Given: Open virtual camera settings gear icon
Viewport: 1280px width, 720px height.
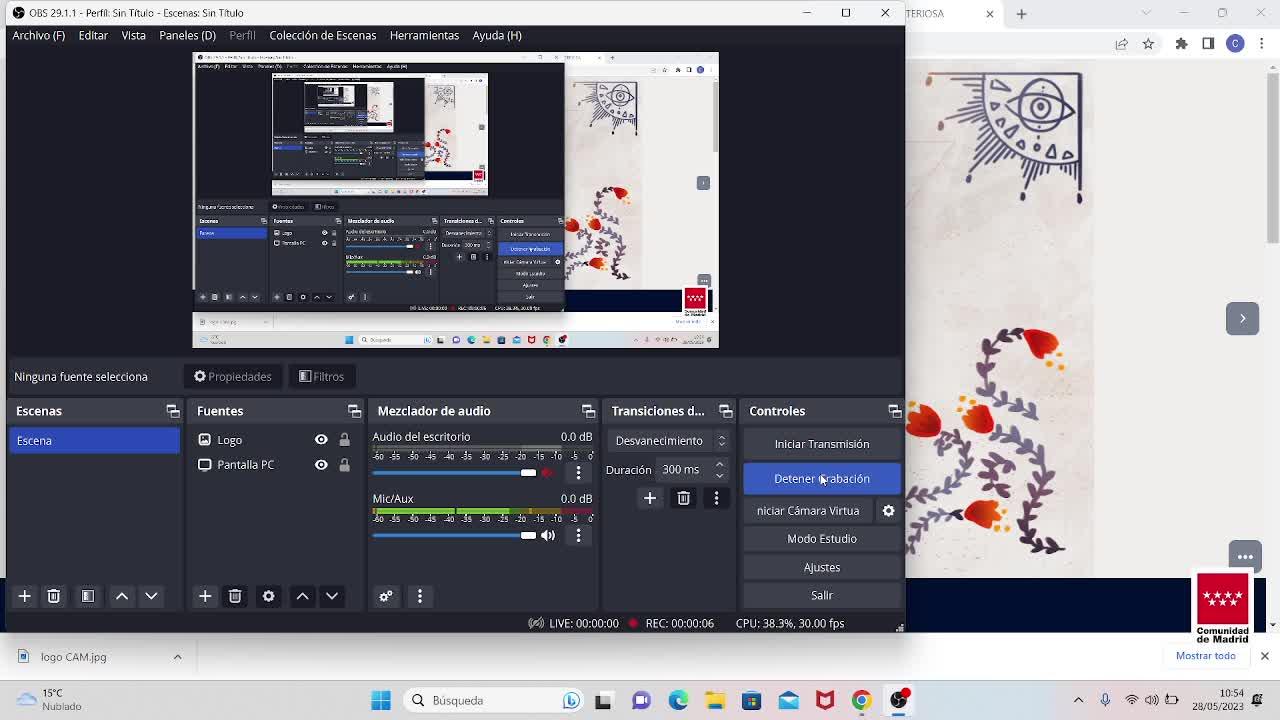Looking at the screenshot, I should click(x=888, y=511).
